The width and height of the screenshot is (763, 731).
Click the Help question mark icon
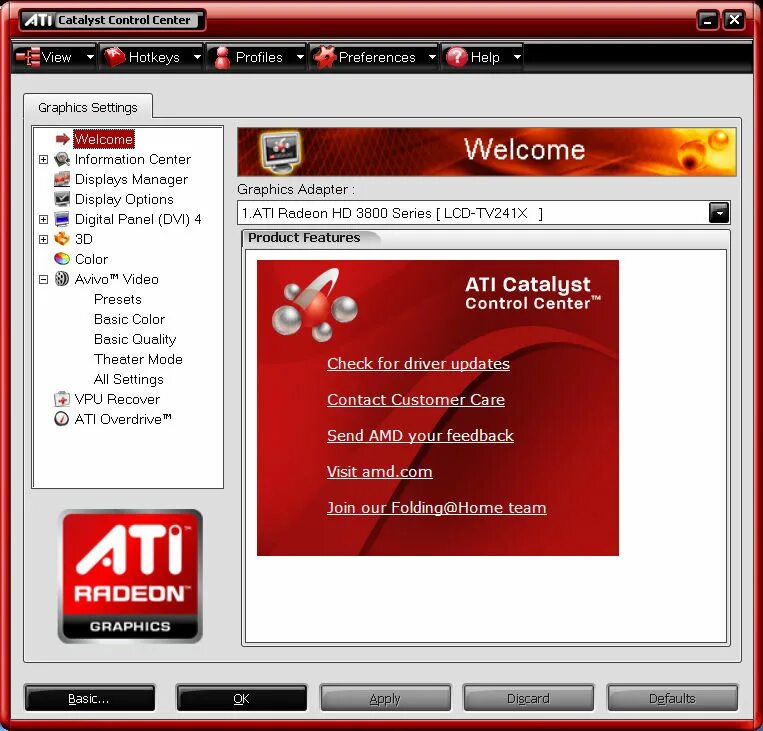pyautogui.click(x=456, y=57)
